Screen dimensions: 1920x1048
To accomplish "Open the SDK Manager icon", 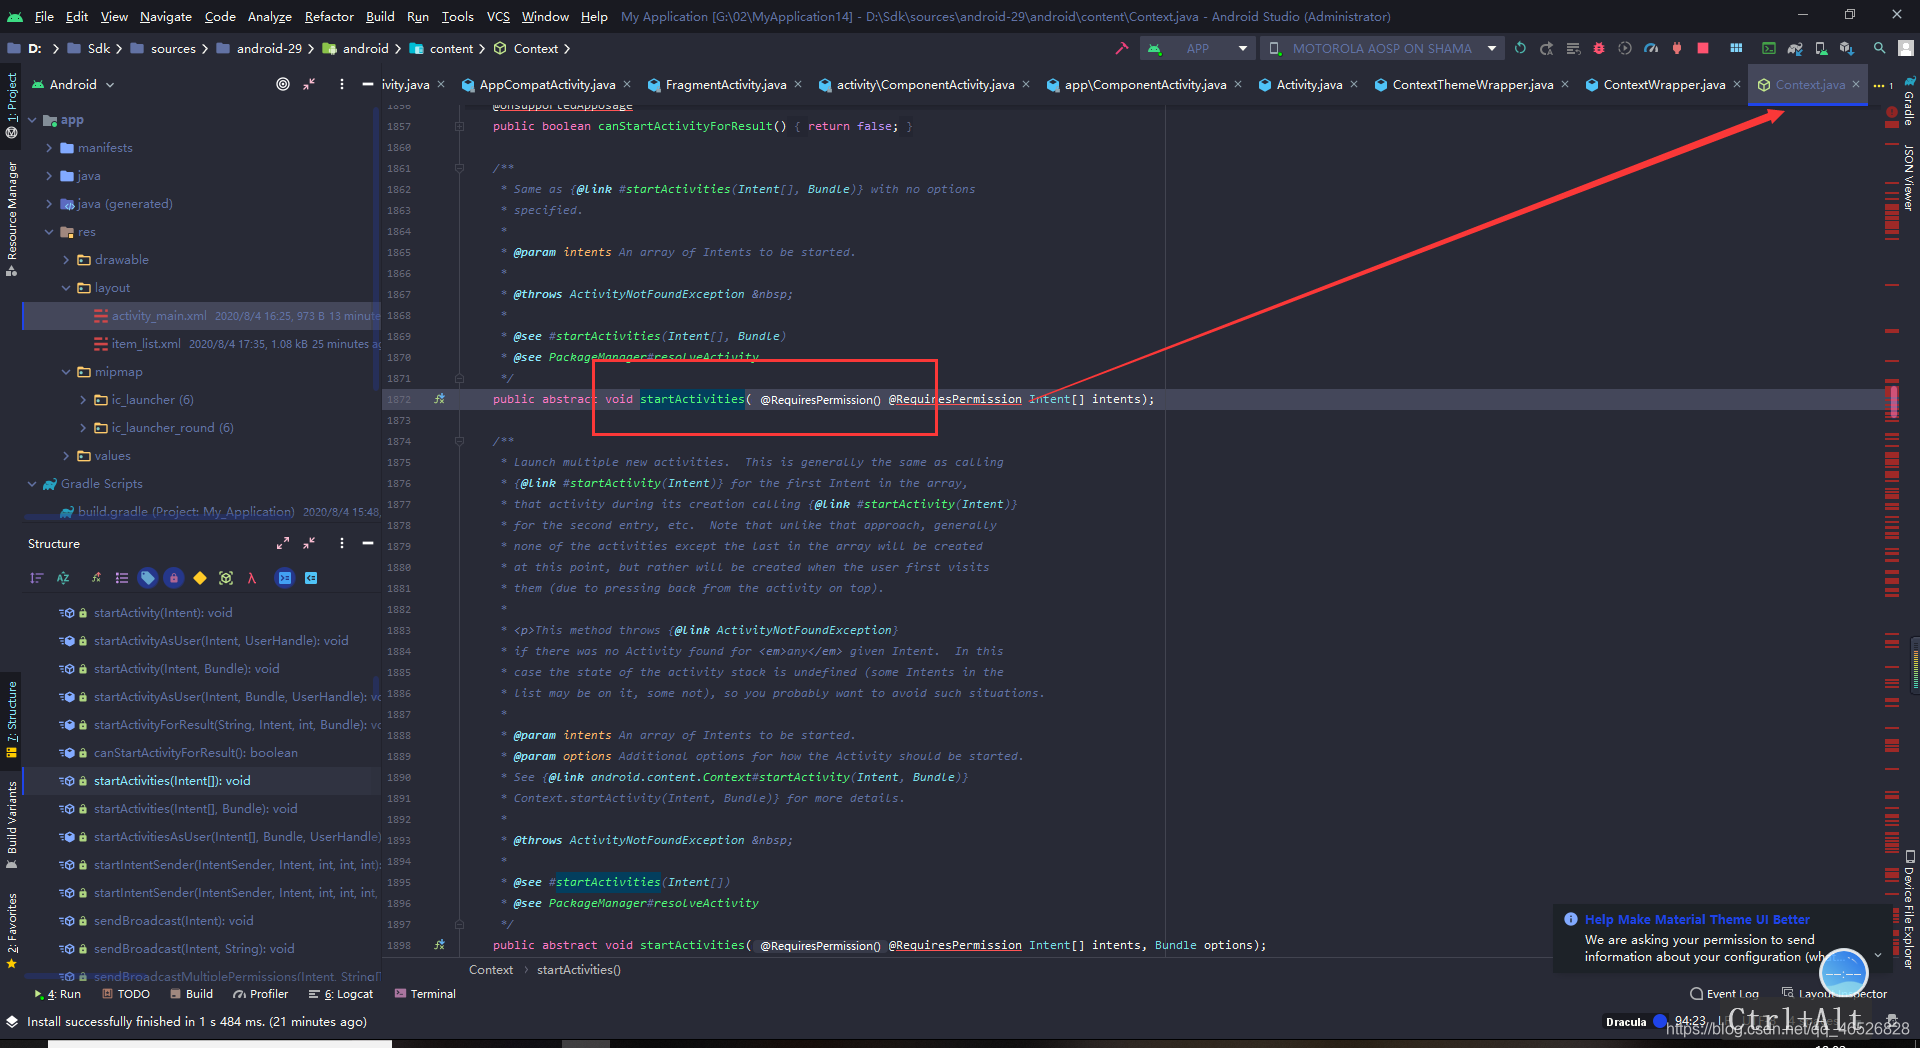I will (x=1847, y=48).
